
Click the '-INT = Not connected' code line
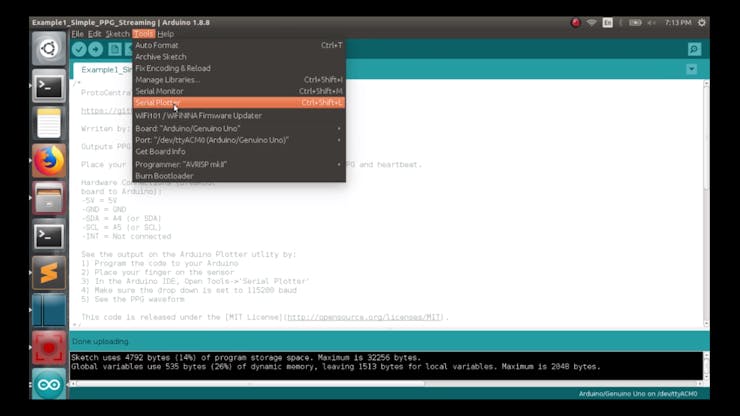tap(126, 237)
